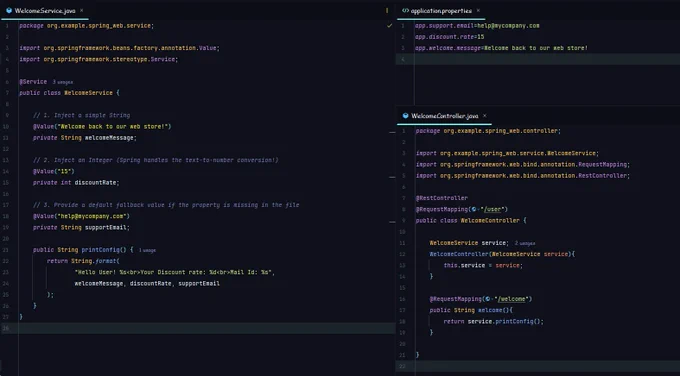Click the comment starting "// 3. Provide a default"
The height and width of the screenshot is (376, 680).
click(x=166, y=205)
